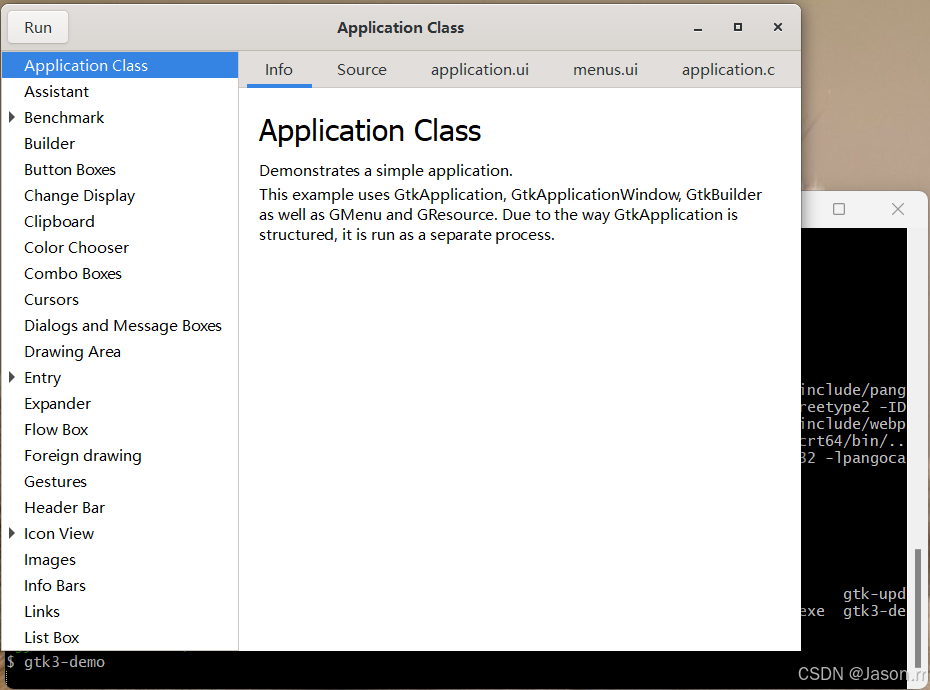Click 'Demonstrates a simple application.' text

tap(386, 171)
